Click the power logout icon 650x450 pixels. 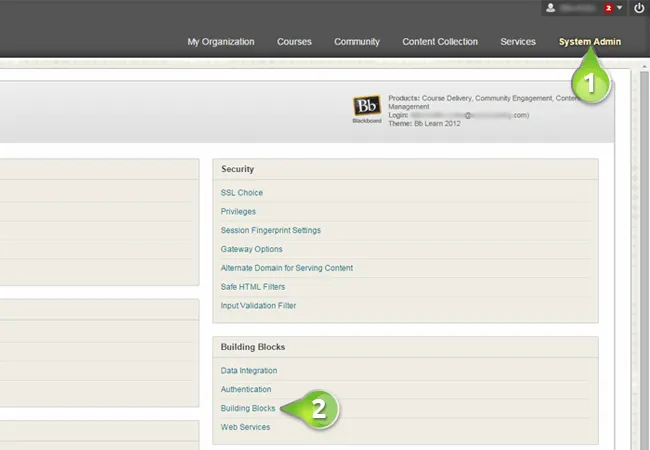point(639,8)
